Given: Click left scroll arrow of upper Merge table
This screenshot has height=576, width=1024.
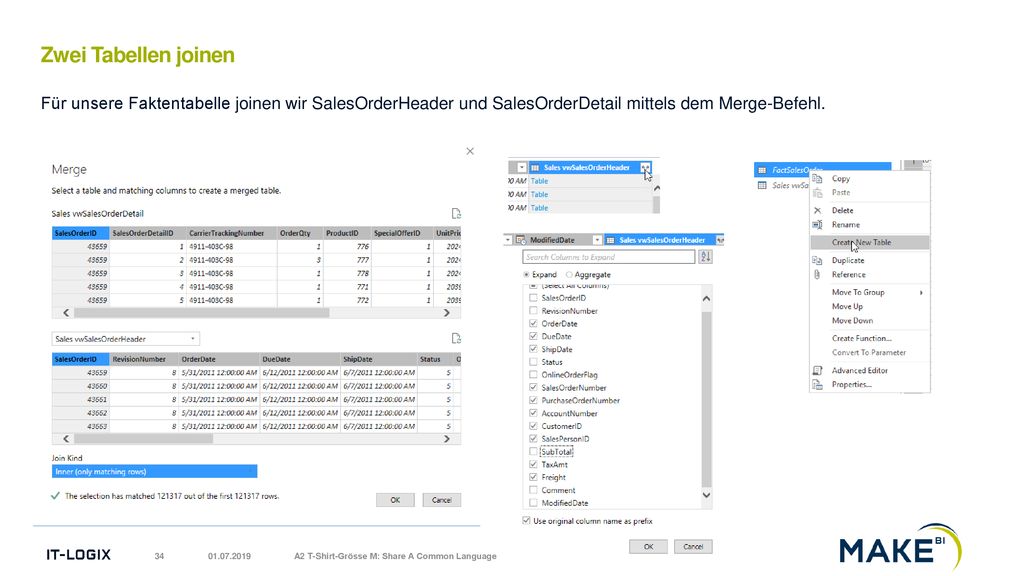Looking at the screenshot, I should point(66,313).
